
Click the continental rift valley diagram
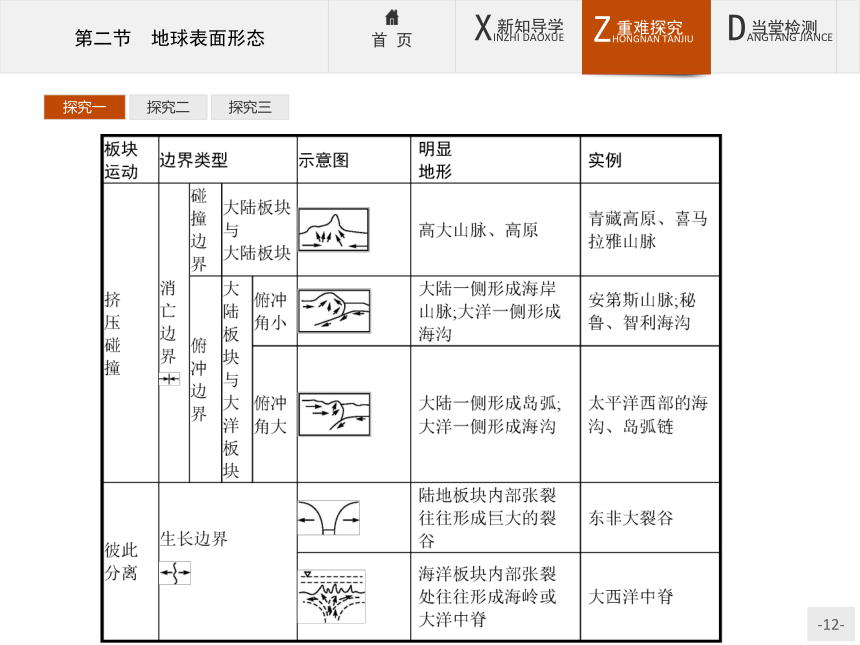329,518
